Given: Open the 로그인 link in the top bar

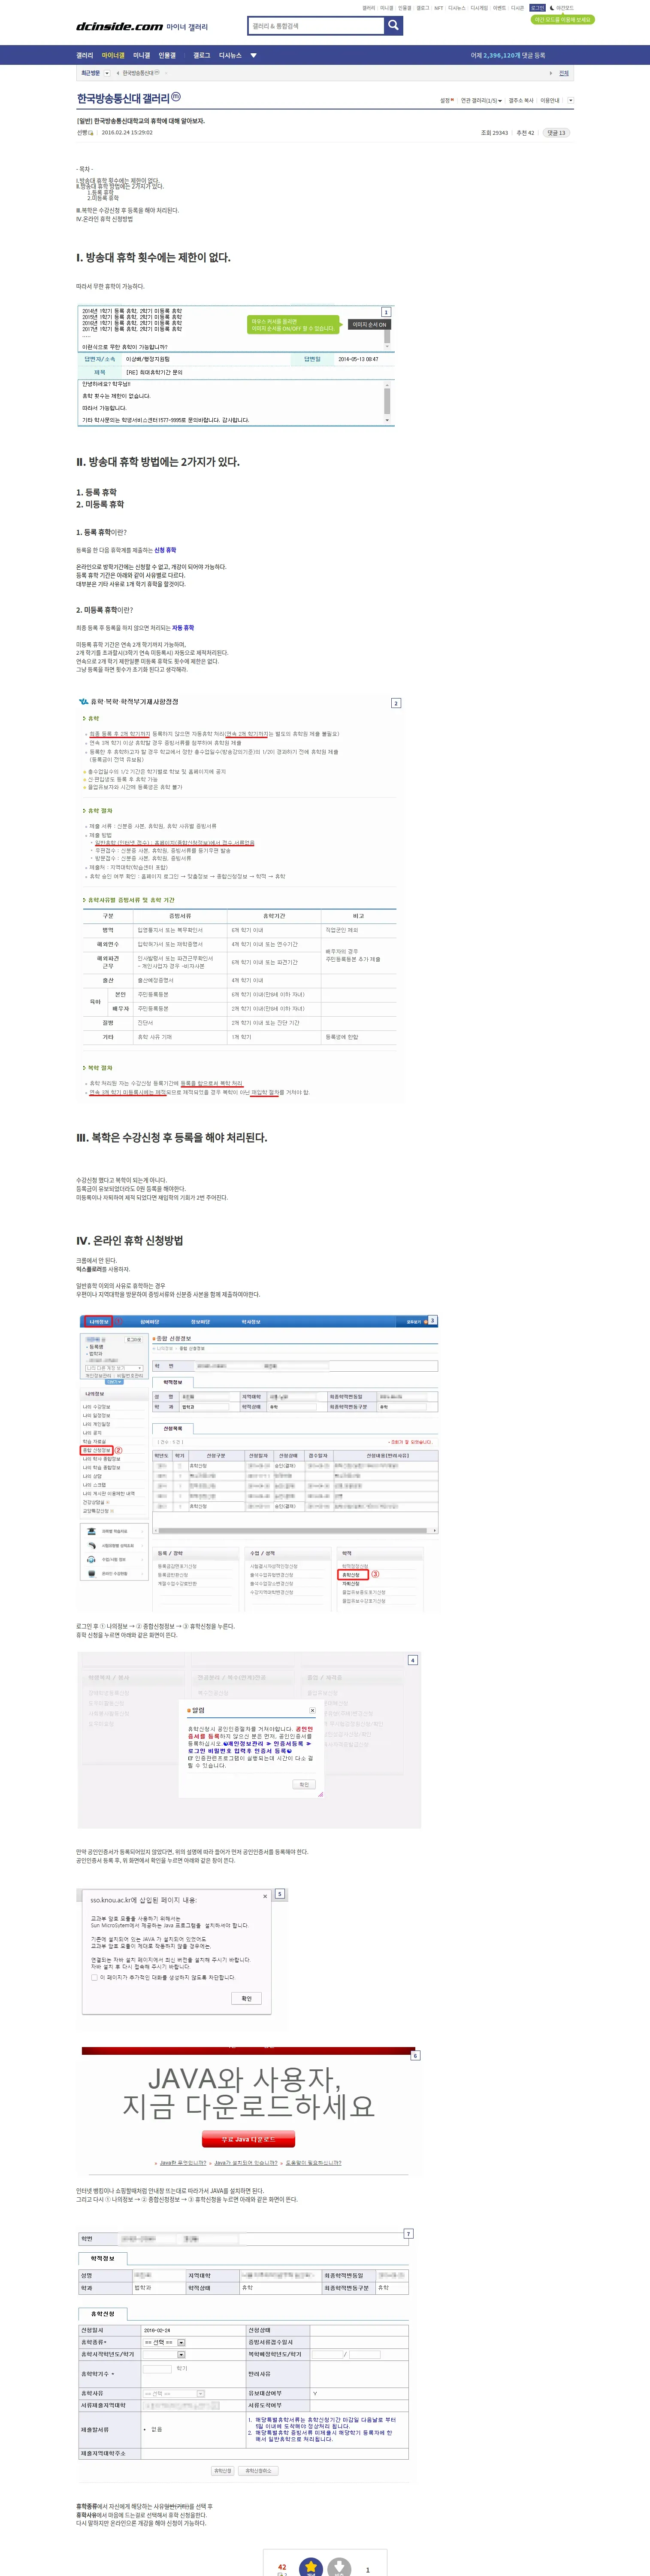Looking at the screenshot, I should [x=537, y=8].
